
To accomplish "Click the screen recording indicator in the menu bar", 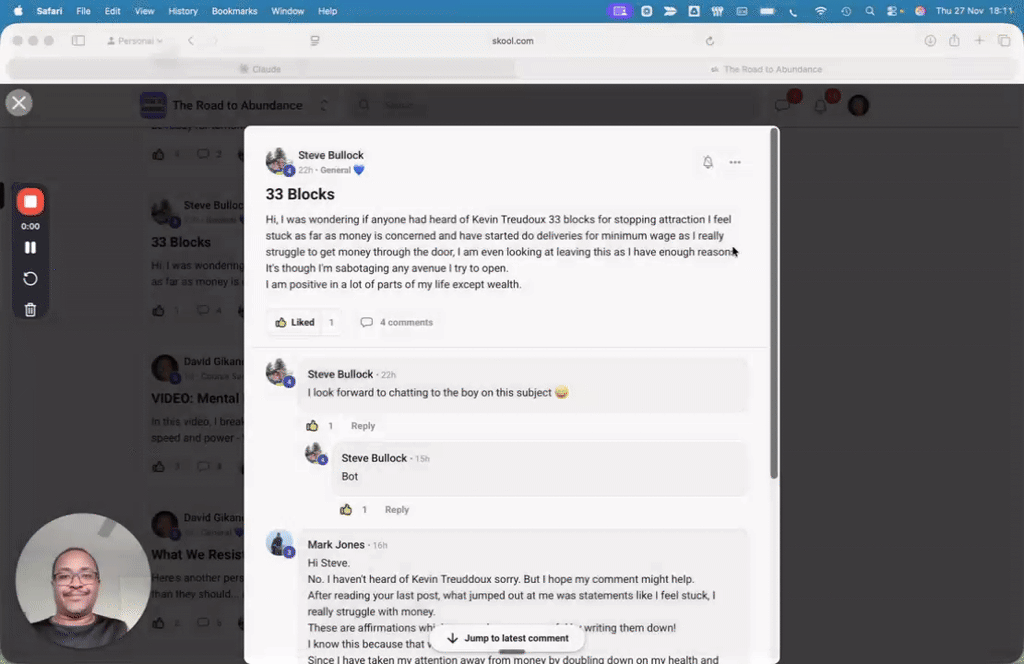I will click(620, 11).
